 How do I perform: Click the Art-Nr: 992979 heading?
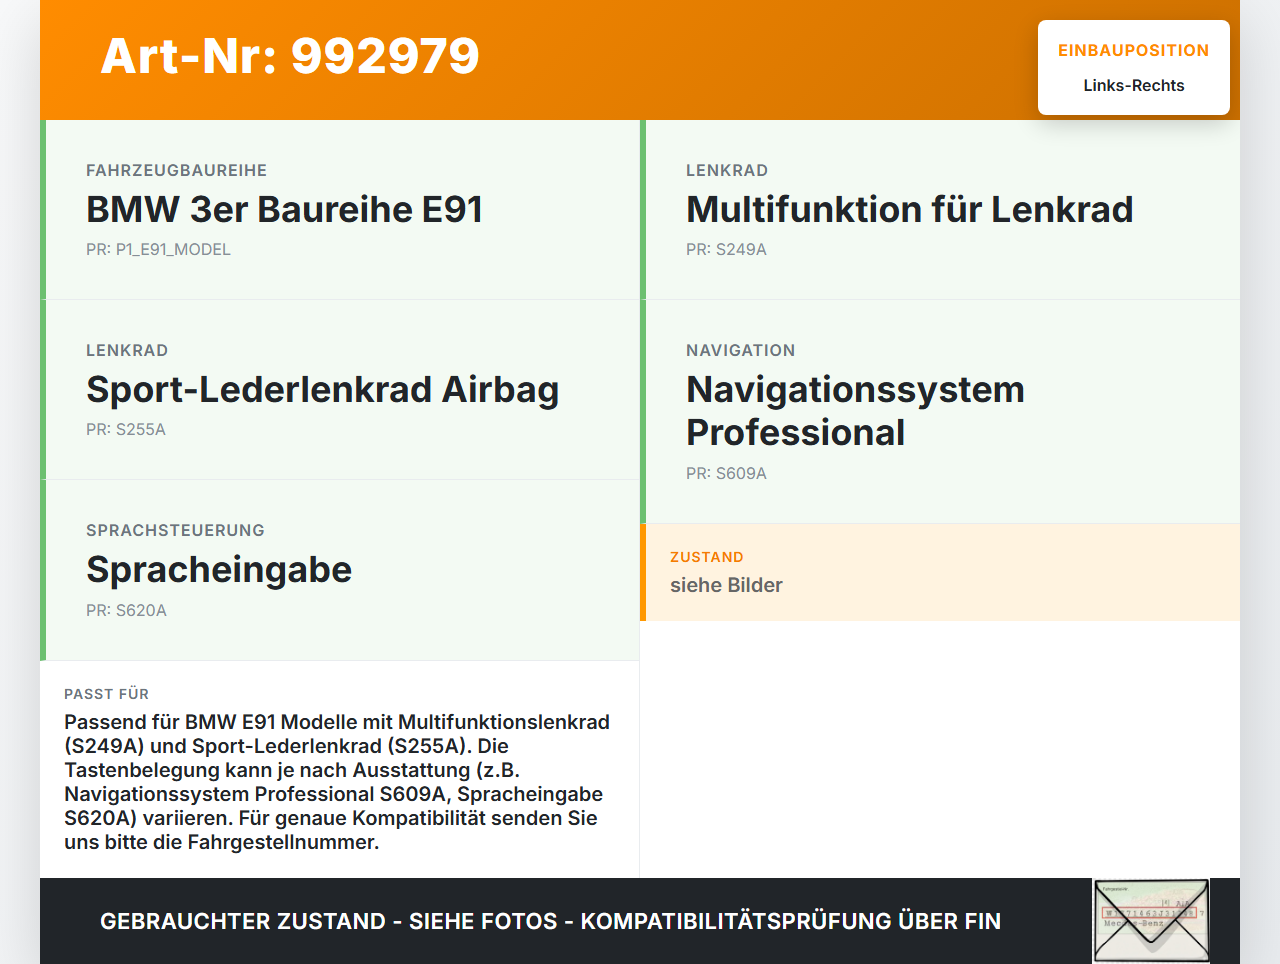(290, 57)
